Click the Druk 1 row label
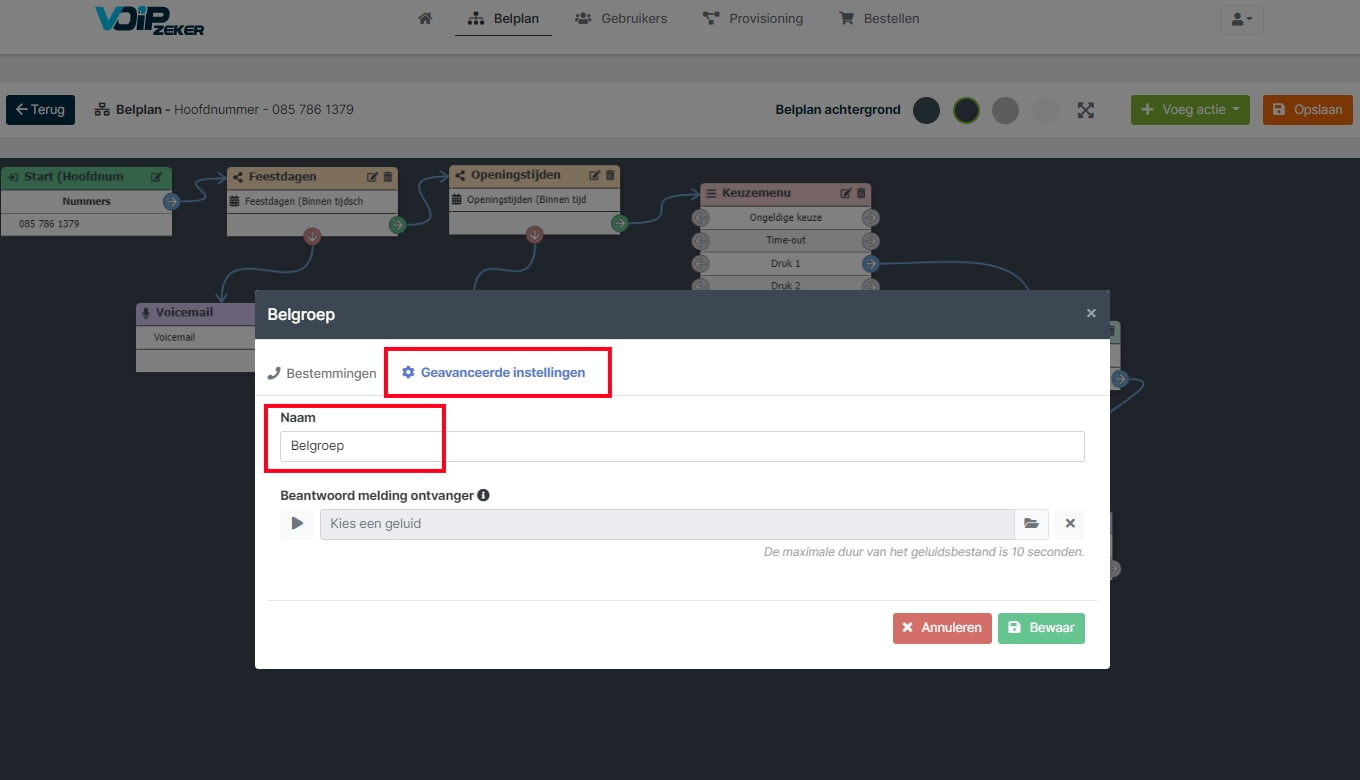1360x780 pixels. (785, 264)
